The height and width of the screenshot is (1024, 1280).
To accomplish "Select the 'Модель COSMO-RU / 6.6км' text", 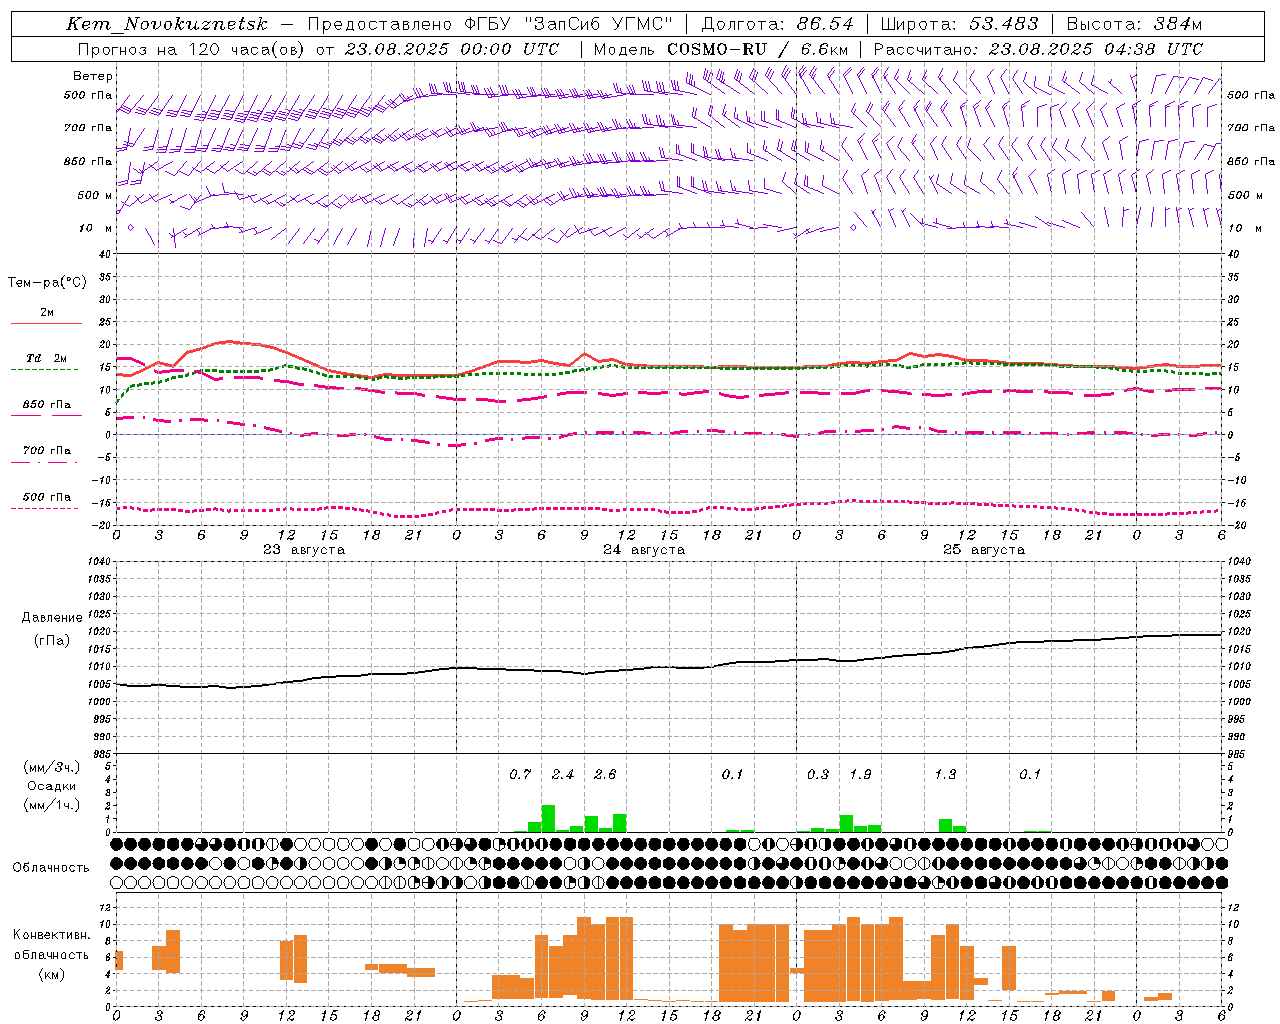I will click(x=721, y=49).
